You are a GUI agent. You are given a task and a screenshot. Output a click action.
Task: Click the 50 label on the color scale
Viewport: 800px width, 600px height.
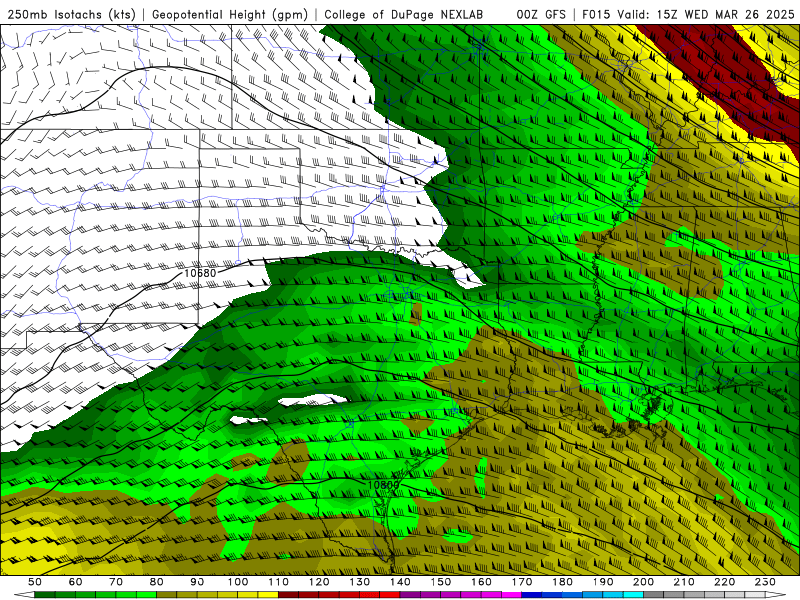point(35,582)
